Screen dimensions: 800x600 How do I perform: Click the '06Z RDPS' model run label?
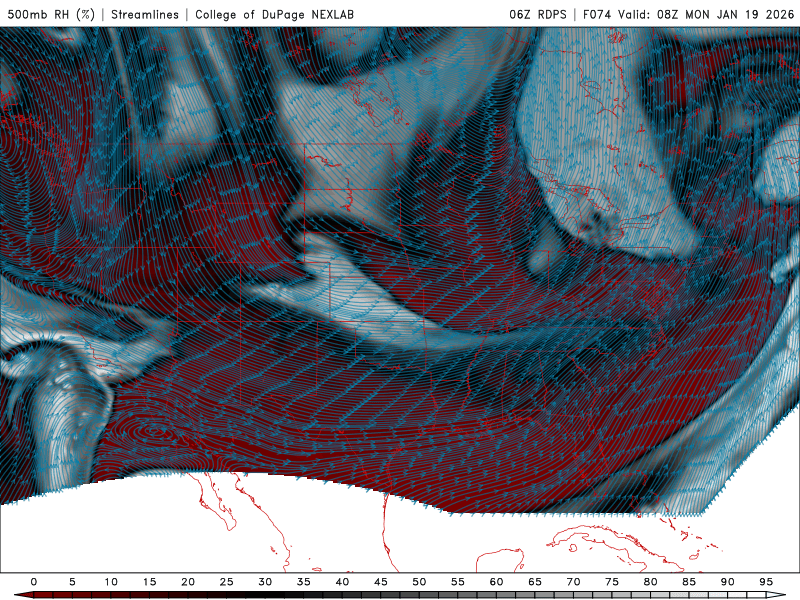point(538,14)
